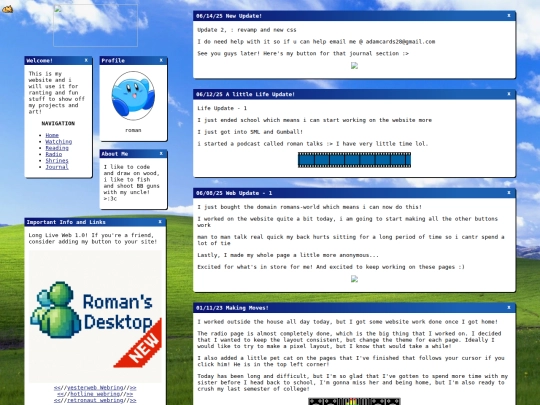Go to next yesterweb Webring site arrow

click(x=133, y=388)
